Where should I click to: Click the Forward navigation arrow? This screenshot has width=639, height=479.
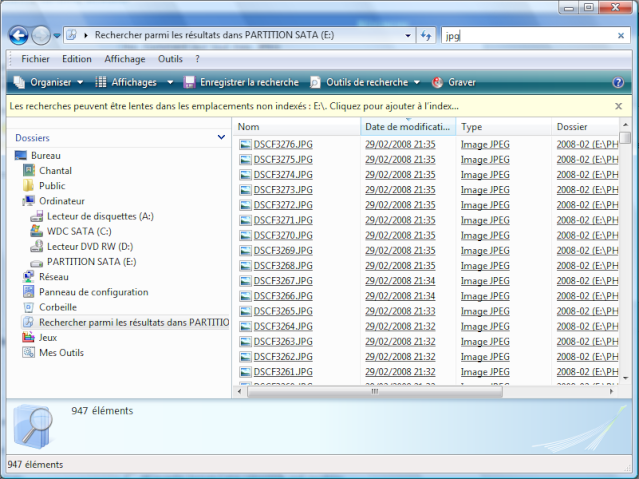[x=41, y=35]
